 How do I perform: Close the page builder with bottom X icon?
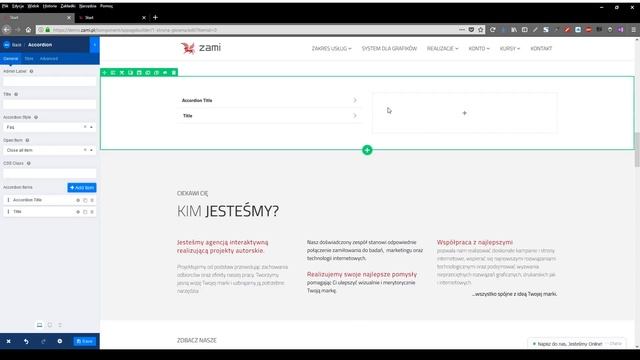[9, 341]
